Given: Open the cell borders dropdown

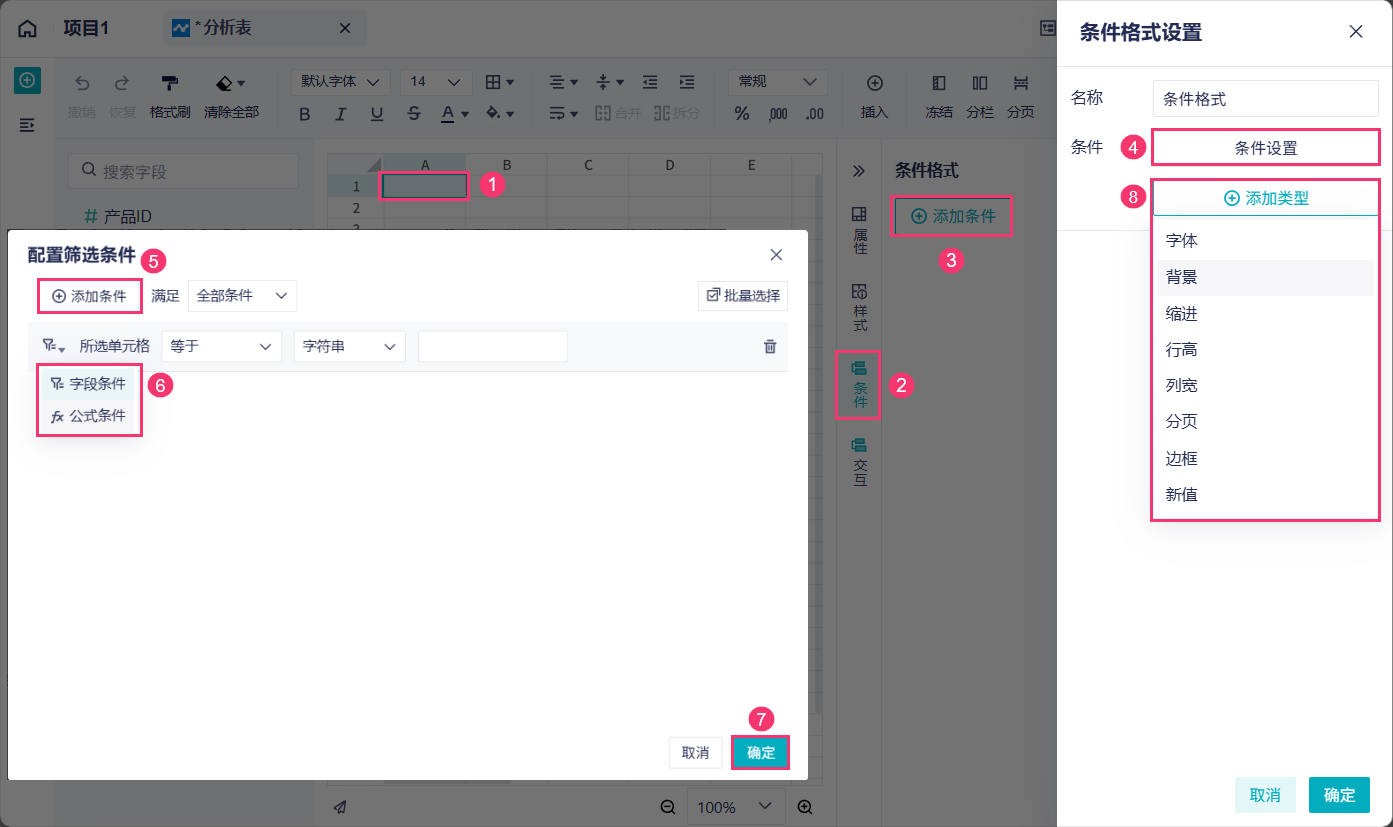Looking at the screenshot, I should (x=499, y=82).
